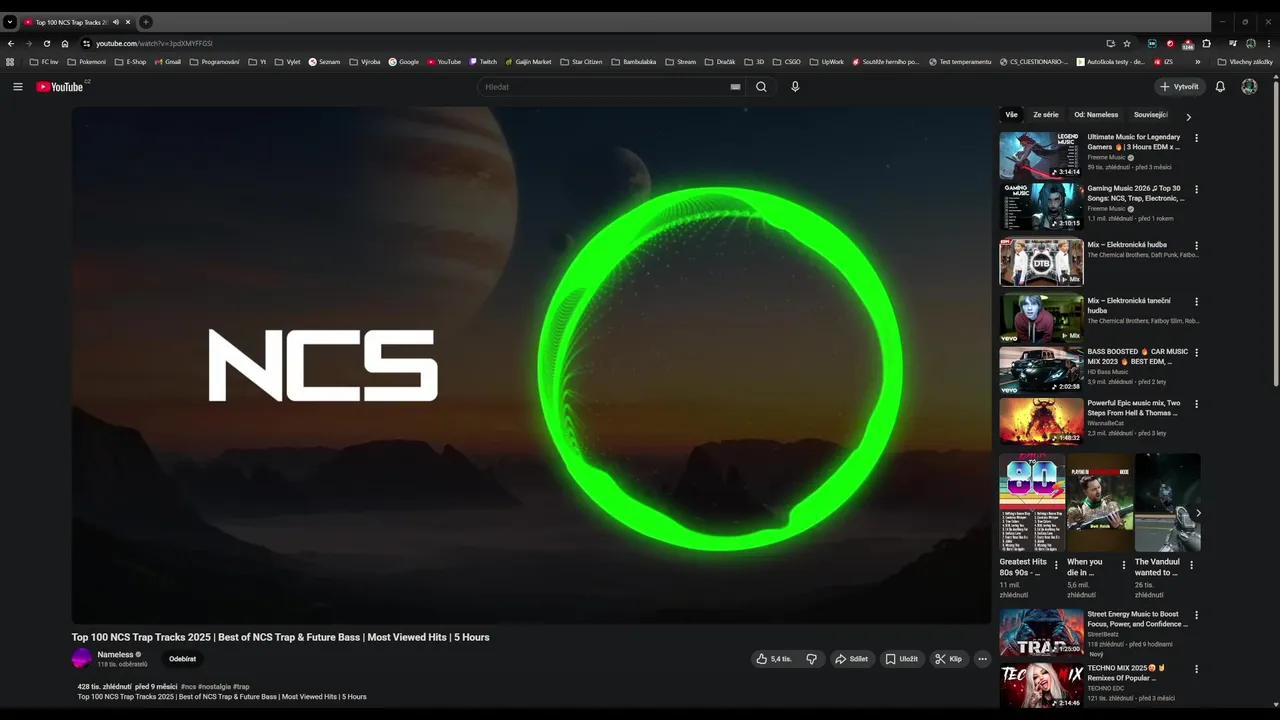Open the notifications bell
The width and height of the screenshot is (1280, 720).
(x=1220, y=87)
